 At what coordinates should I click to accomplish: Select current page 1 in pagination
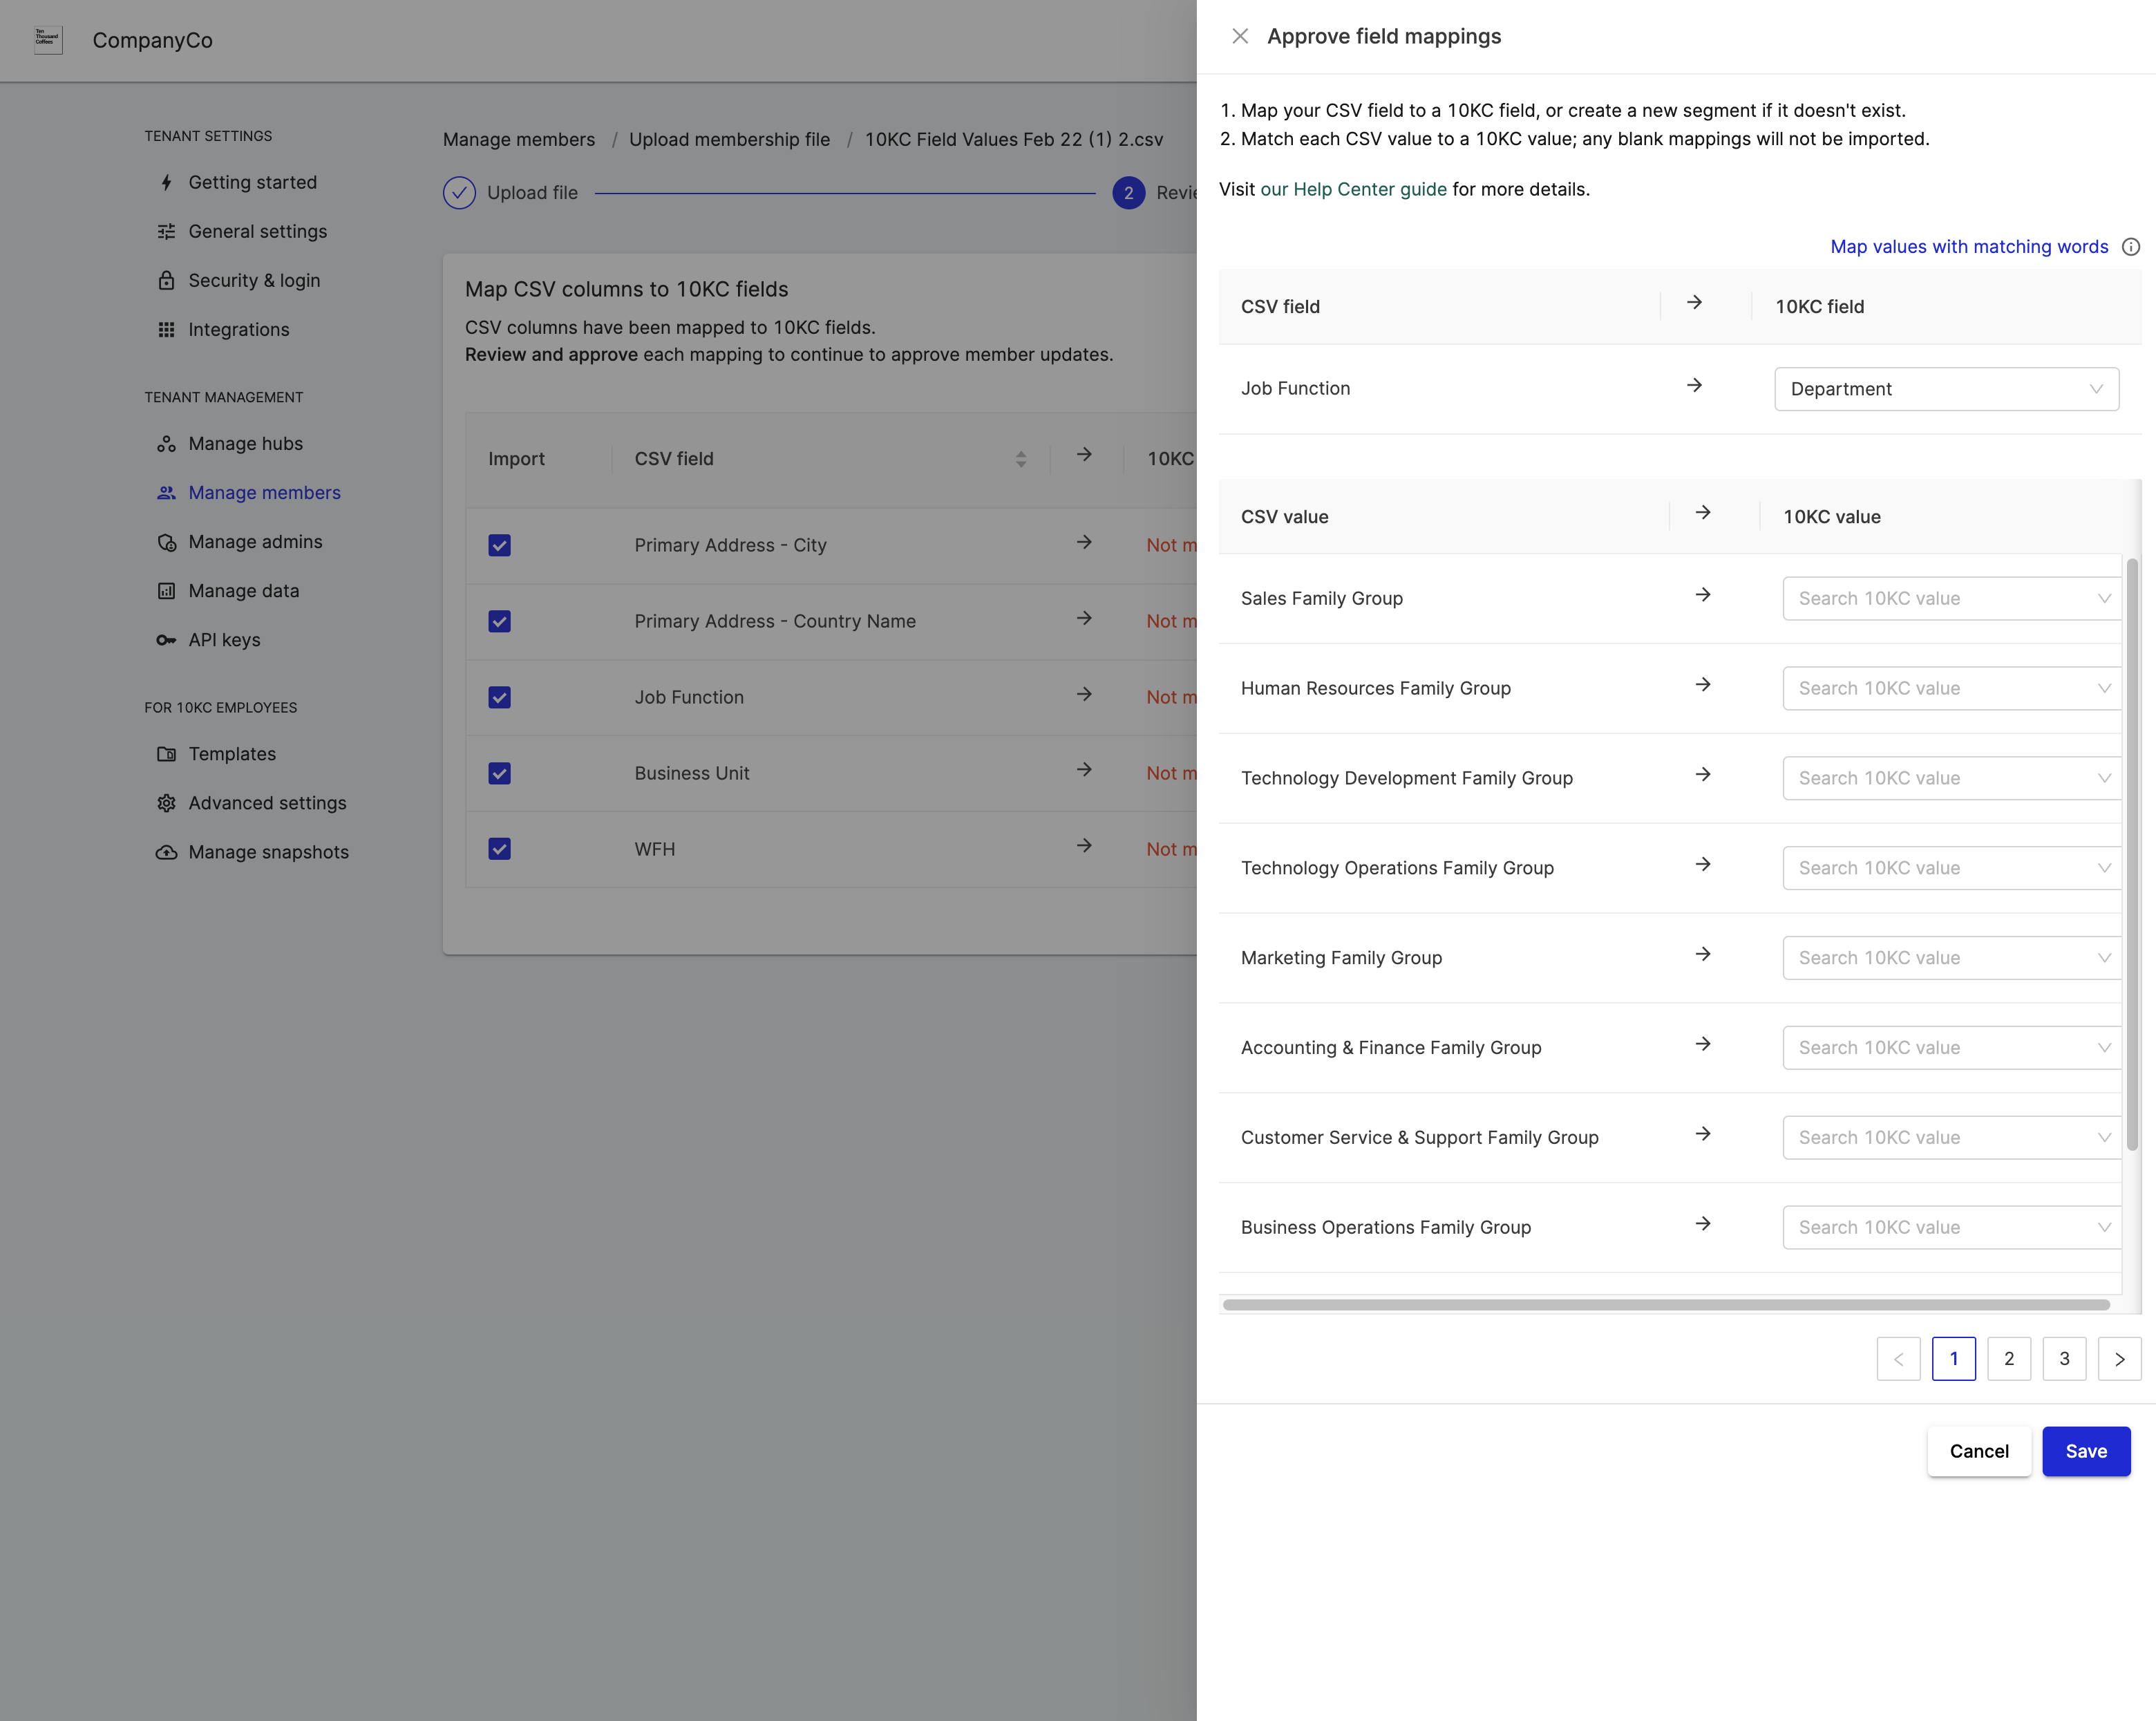point(1953,1358)
